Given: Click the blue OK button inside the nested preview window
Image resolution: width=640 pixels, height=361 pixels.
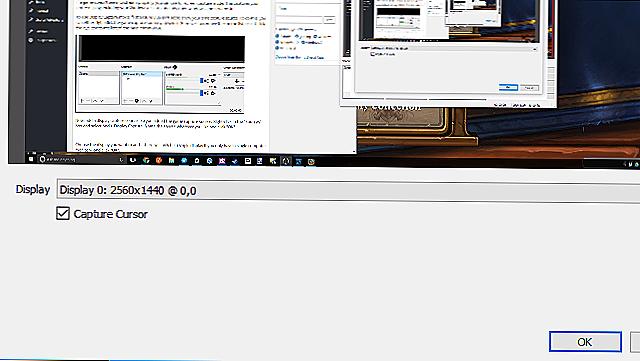Looking at the screenshot, I should [x=508, y=87].
